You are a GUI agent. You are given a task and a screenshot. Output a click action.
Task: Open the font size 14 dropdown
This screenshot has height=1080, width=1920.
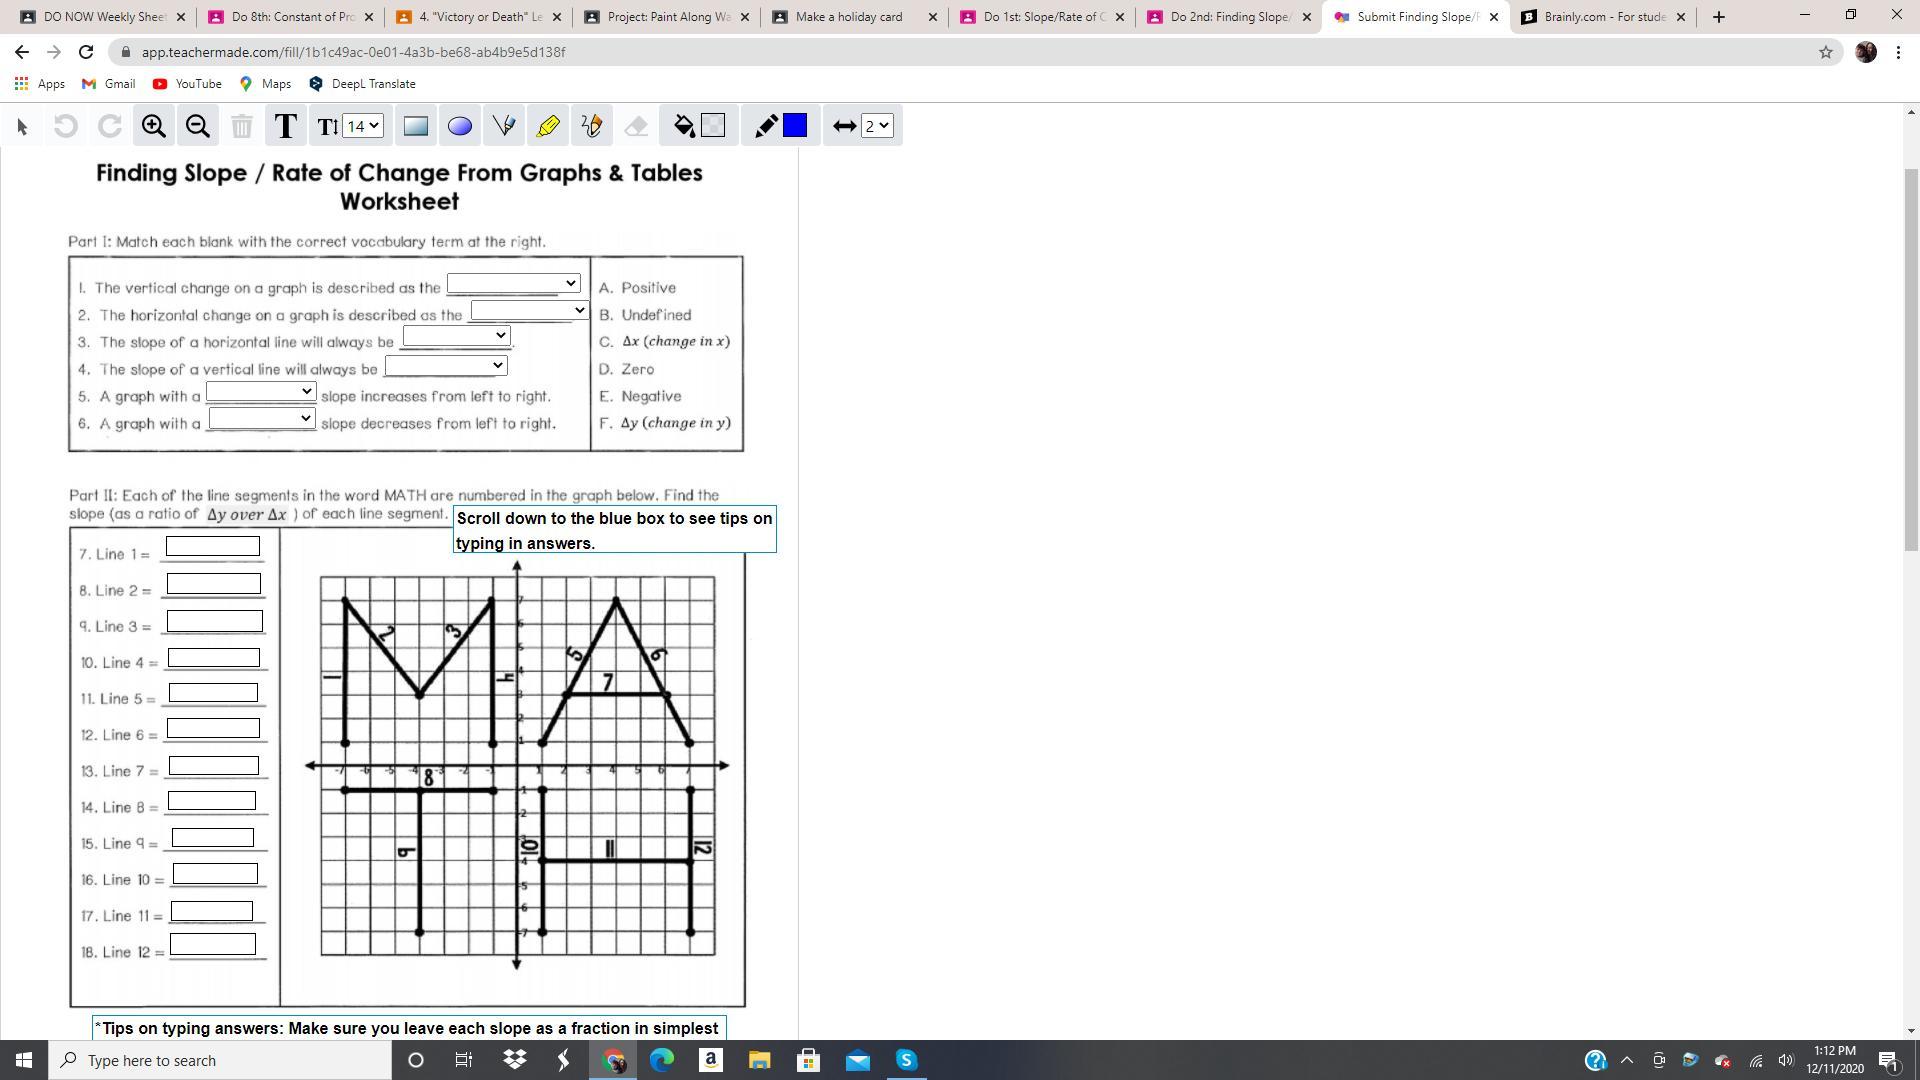point(362,126)
